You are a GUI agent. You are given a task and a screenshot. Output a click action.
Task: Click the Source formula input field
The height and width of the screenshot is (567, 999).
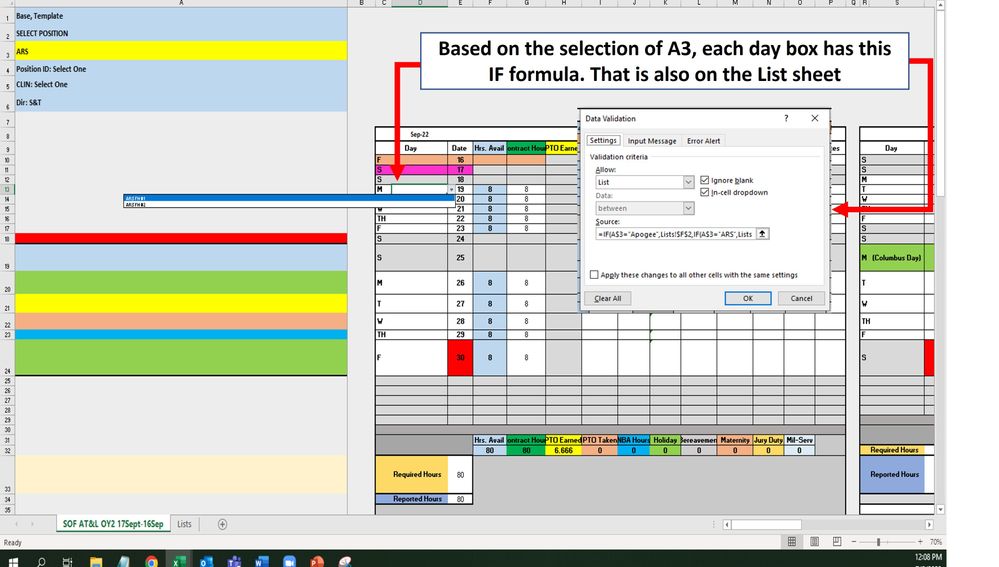[675, 234]
